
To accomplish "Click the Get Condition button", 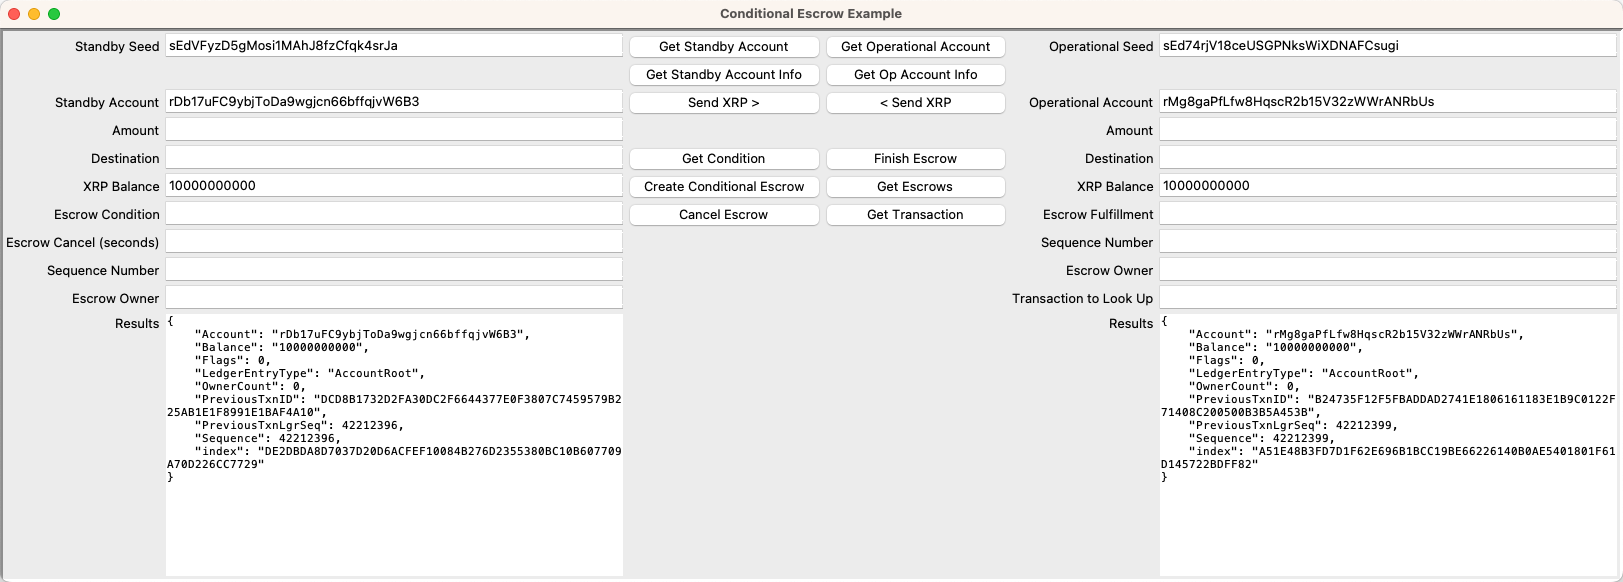I will coord(724,158).
